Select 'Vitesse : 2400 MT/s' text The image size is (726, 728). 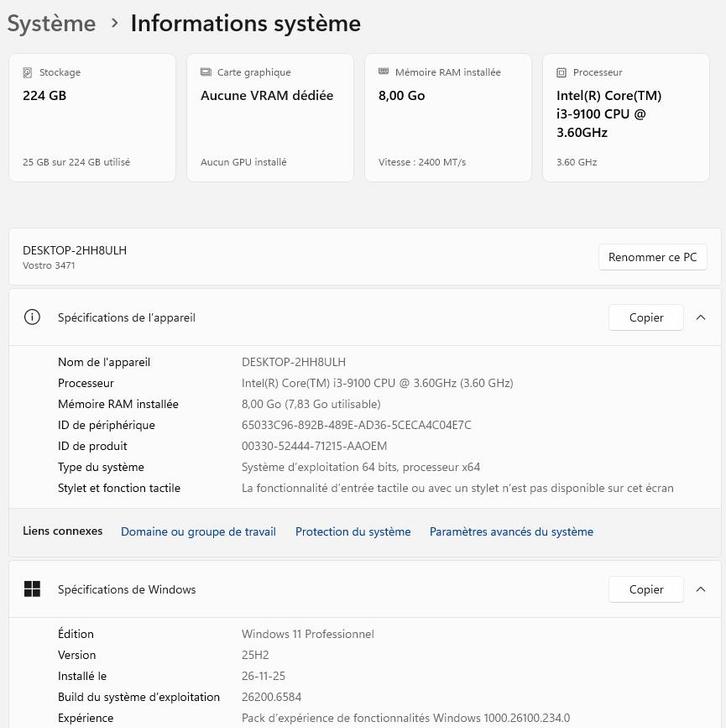click(422, 162)
